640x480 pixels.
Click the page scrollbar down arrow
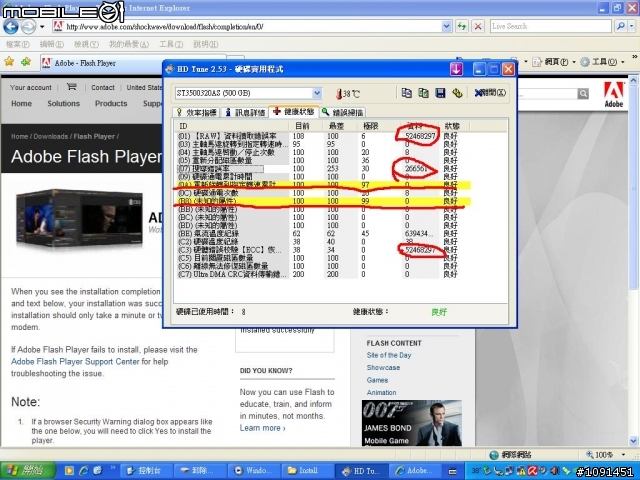pyautogui.click(x=633, y=441)
